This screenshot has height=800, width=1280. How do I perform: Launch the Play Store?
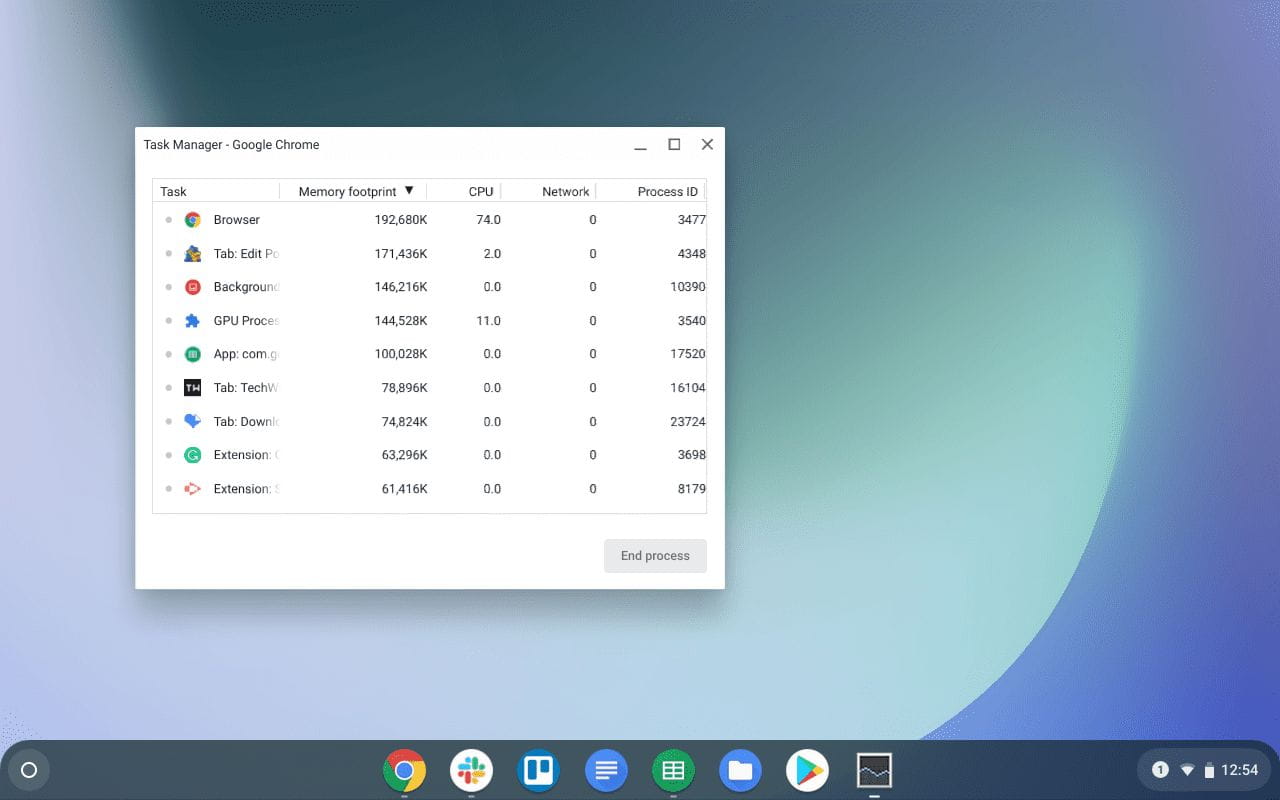click(x=806, y=770)
